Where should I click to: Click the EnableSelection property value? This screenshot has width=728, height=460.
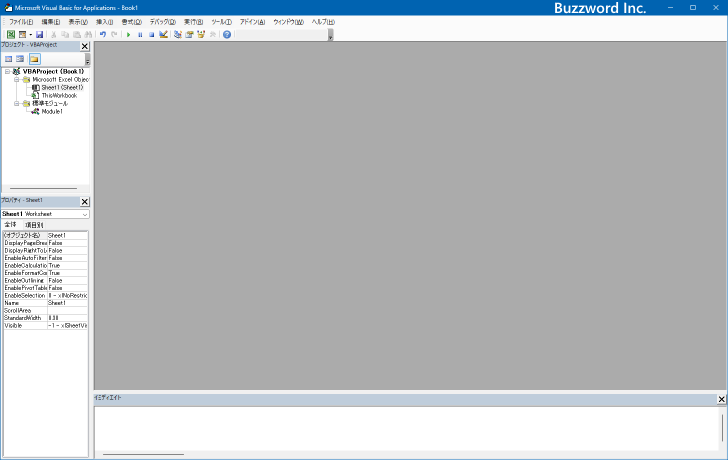pos(67,295)
